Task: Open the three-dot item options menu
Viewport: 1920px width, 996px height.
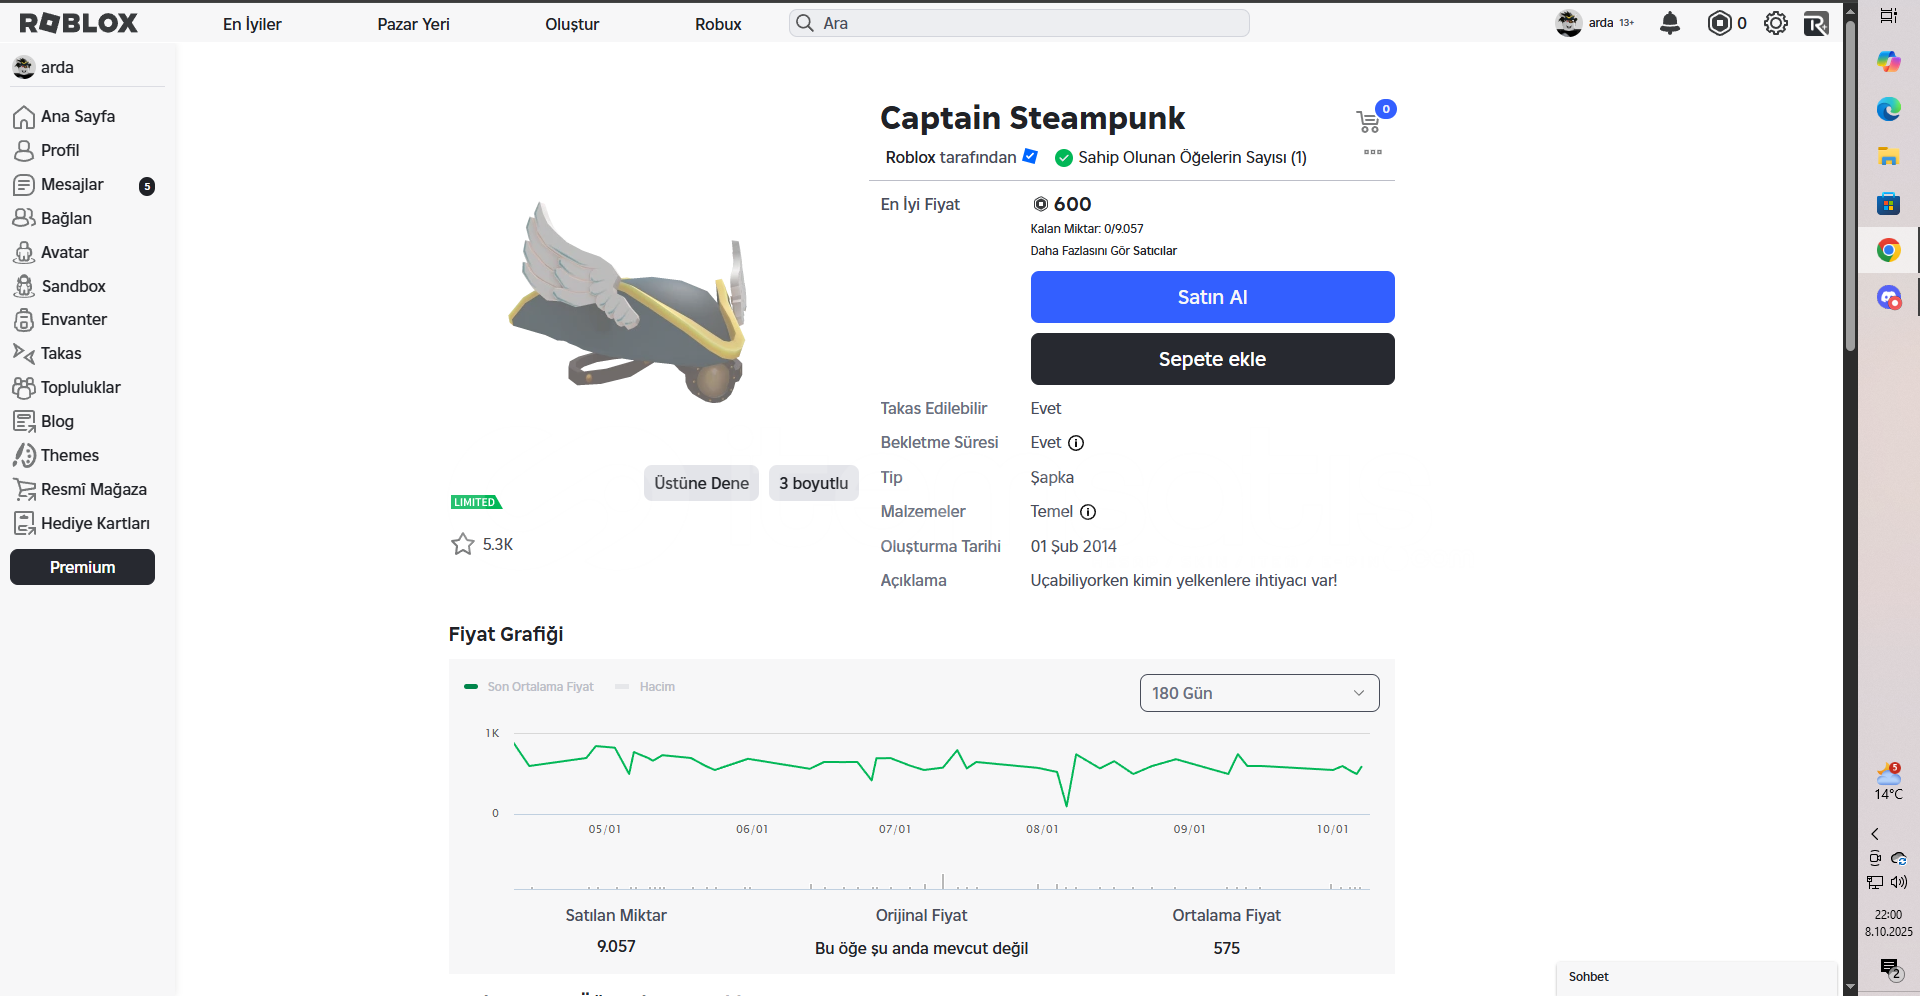Action: tap(1372, 152)
